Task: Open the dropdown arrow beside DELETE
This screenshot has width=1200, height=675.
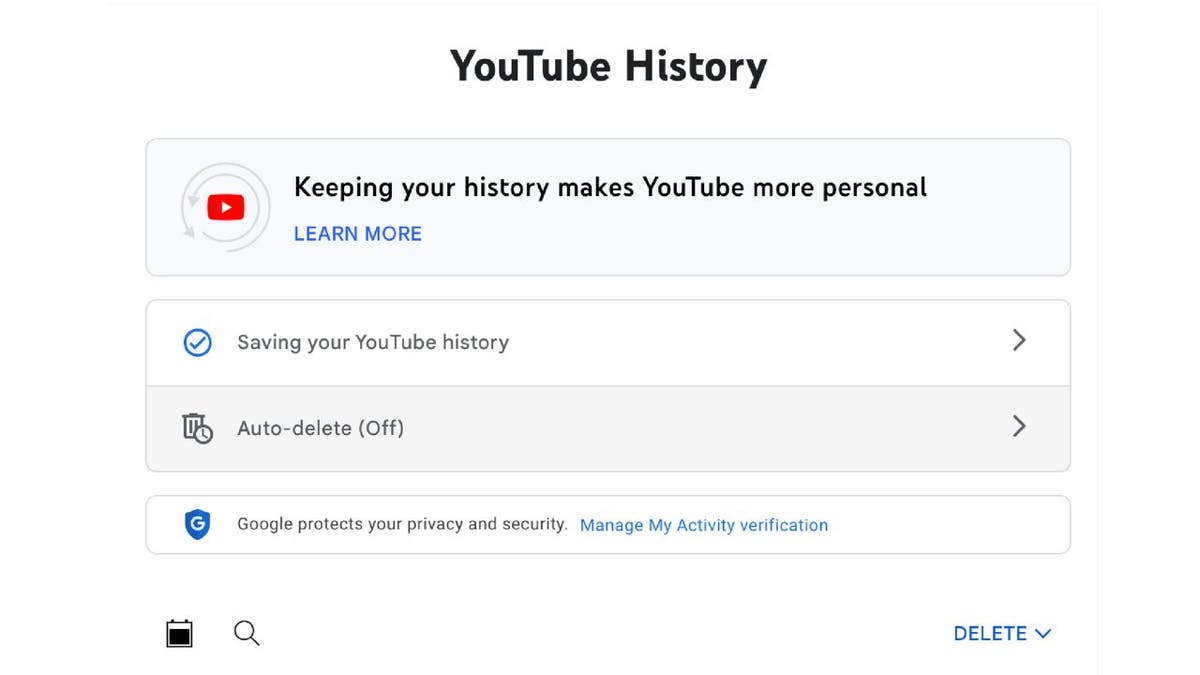Action: click(x=1043, y=634)
